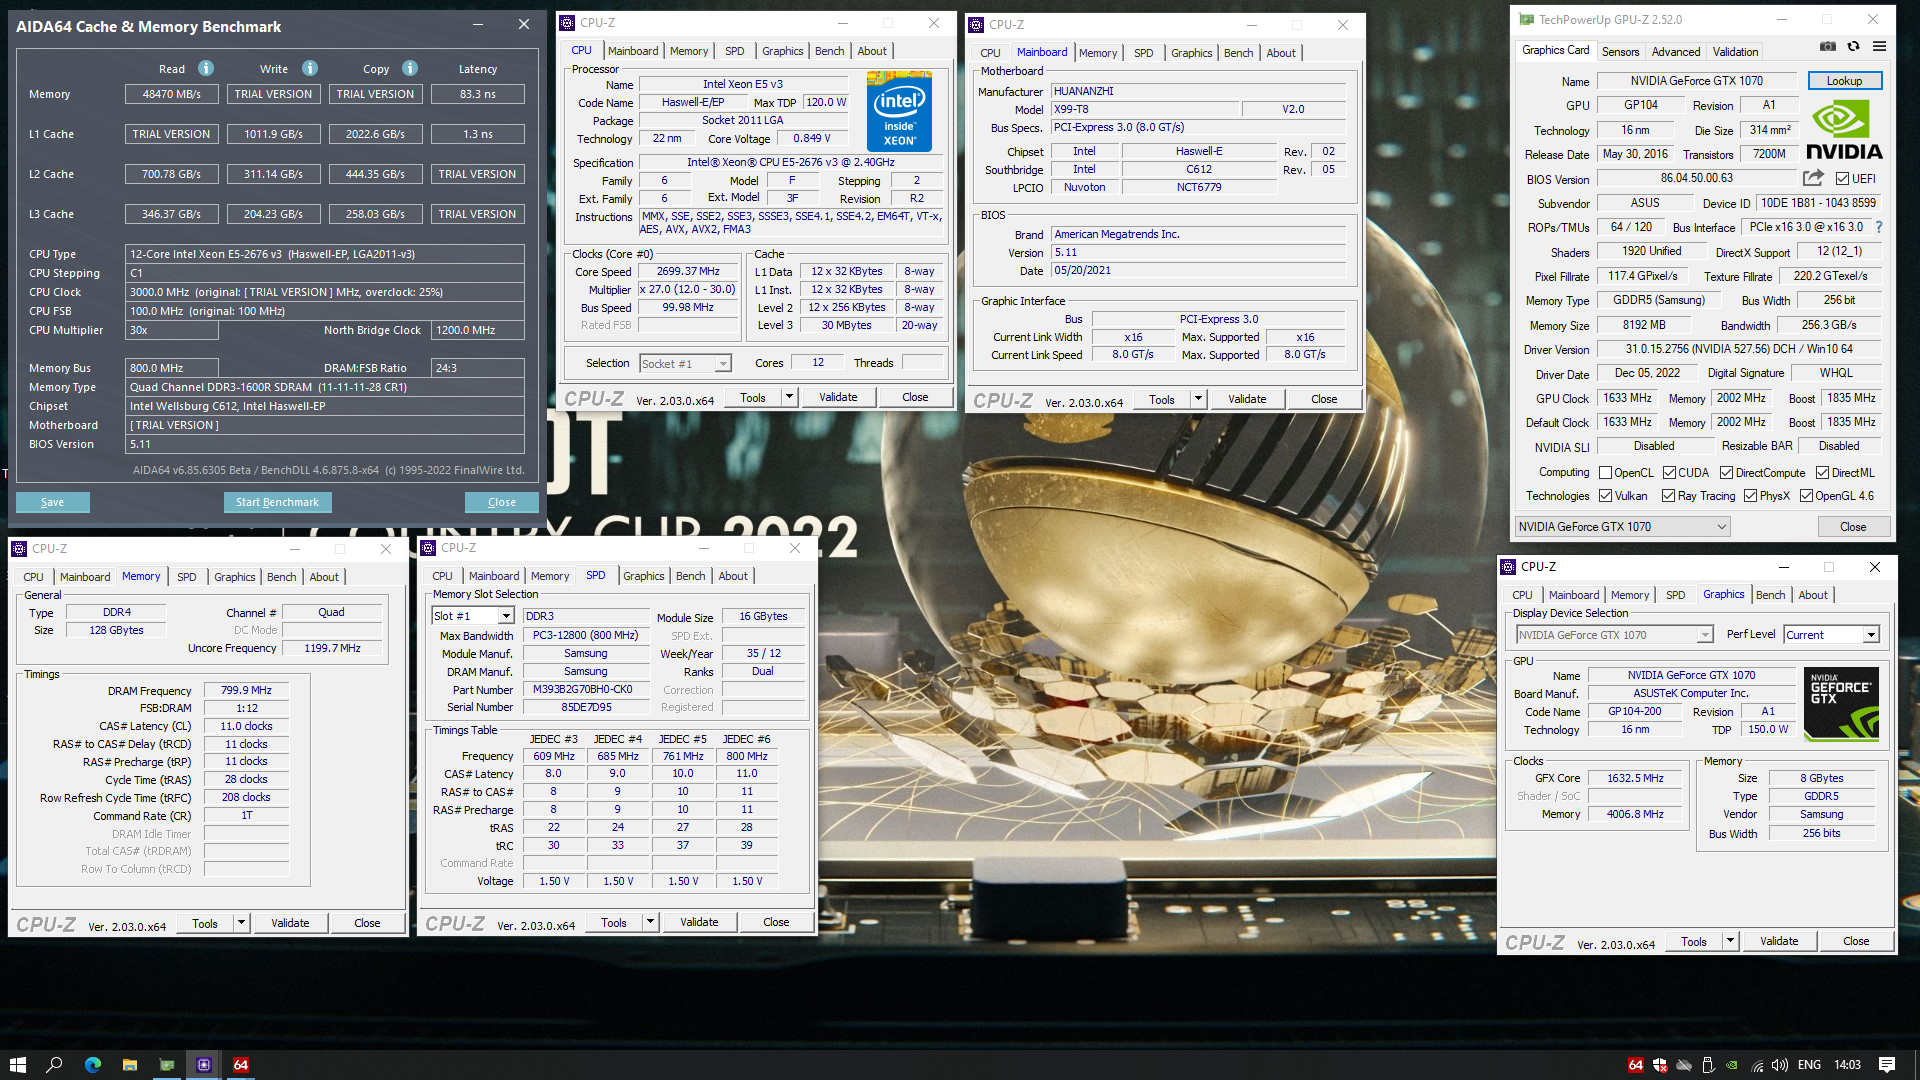
Task: Click the Write info icon in AIDA64
Action: coord(310,68)
